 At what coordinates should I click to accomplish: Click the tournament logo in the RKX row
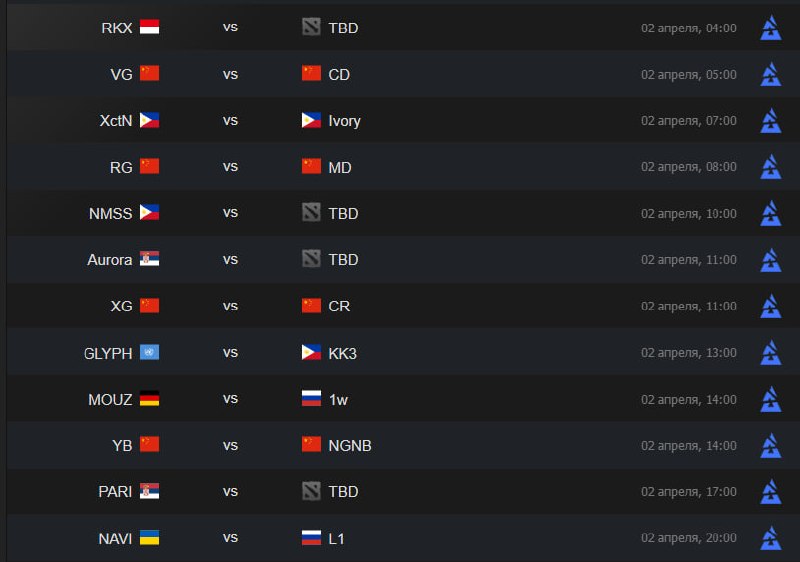[770, 28]
